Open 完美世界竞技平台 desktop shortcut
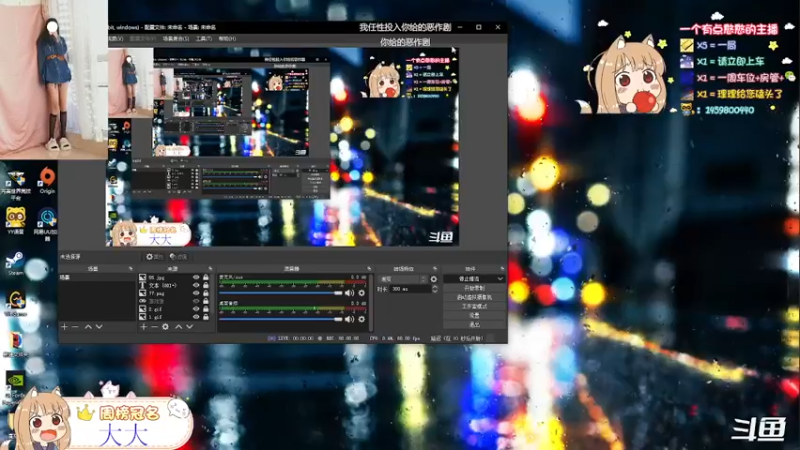 15,186
